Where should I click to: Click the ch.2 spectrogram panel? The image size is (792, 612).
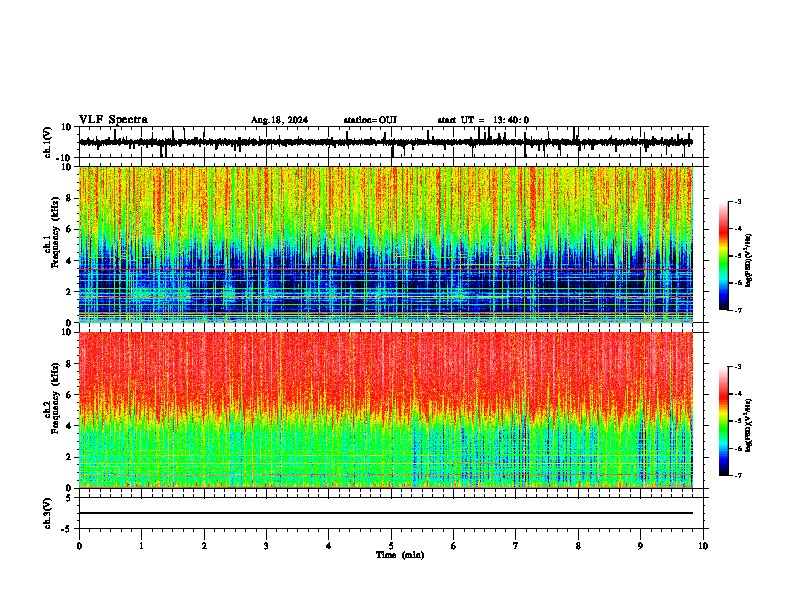coord(386,410)
